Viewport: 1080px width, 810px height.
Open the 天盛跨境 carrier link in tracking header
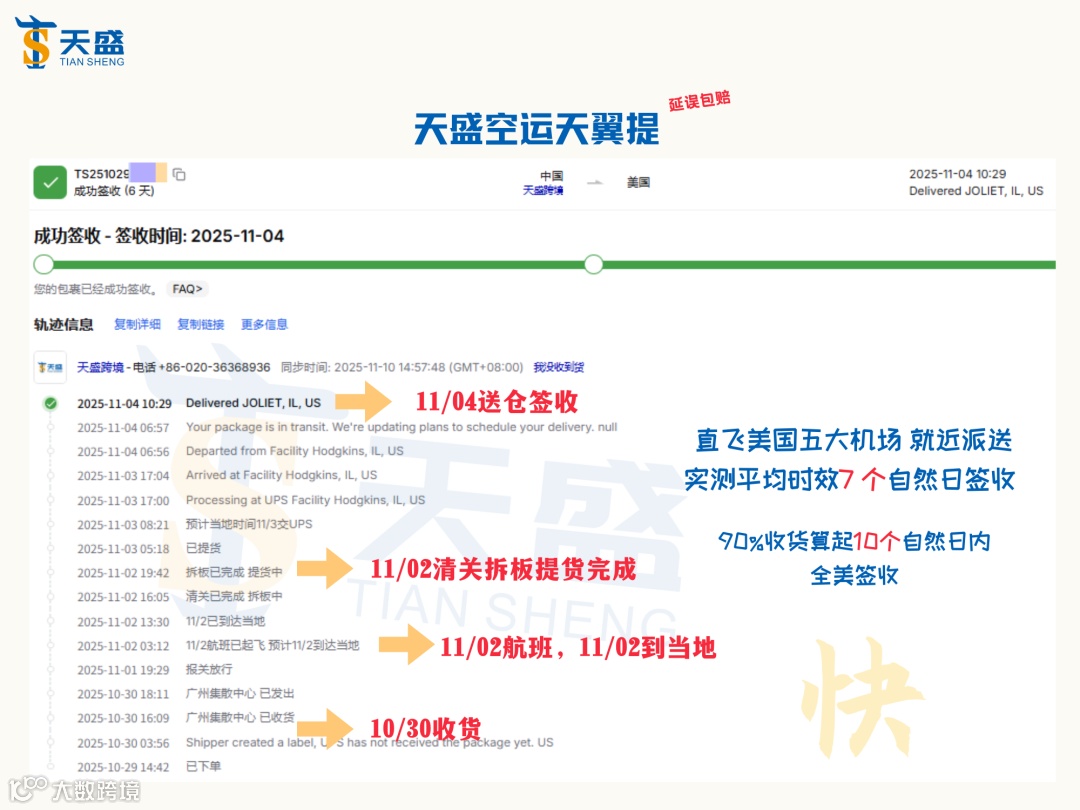tap(100, 367)
